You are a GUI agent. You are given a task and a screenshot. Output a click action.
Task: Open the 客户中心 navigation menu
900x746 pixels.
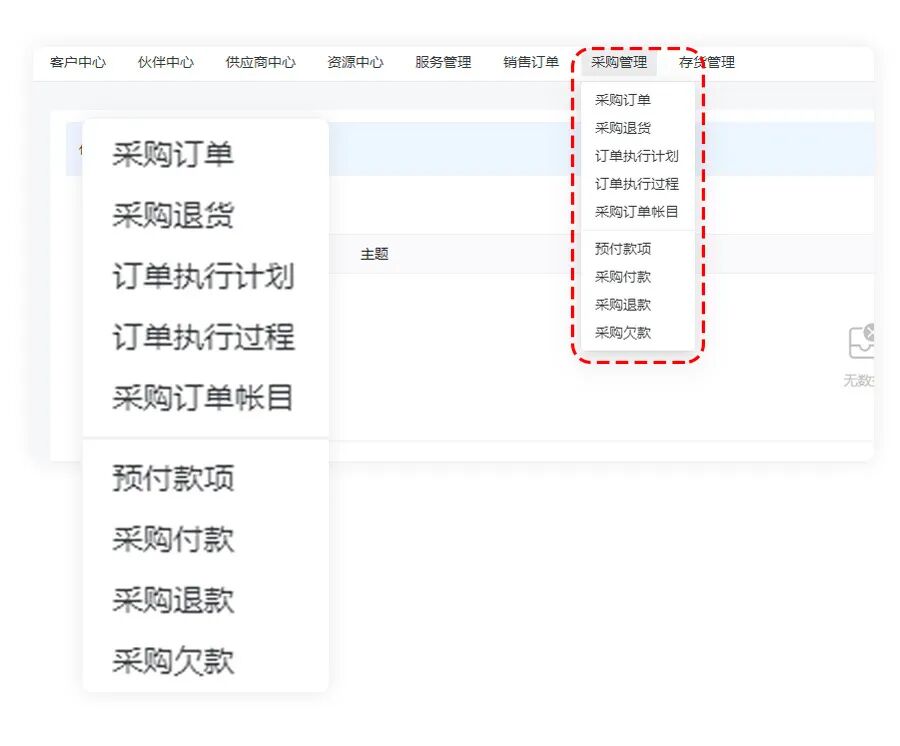coord(77,62)
